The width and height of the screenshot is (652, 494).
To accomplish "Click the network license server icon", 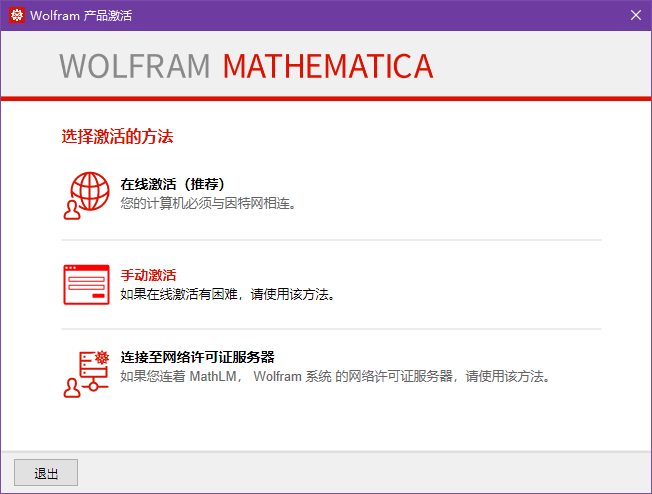I will tap(86, 374).
